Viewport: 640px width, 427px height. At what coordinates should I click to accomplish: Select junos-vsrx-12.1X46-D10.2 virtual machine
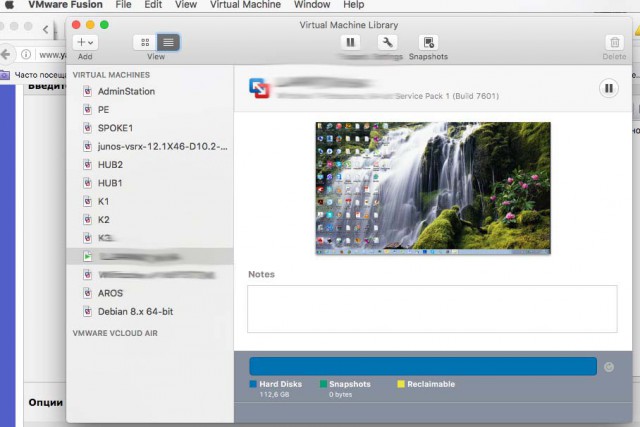(150, 146)
